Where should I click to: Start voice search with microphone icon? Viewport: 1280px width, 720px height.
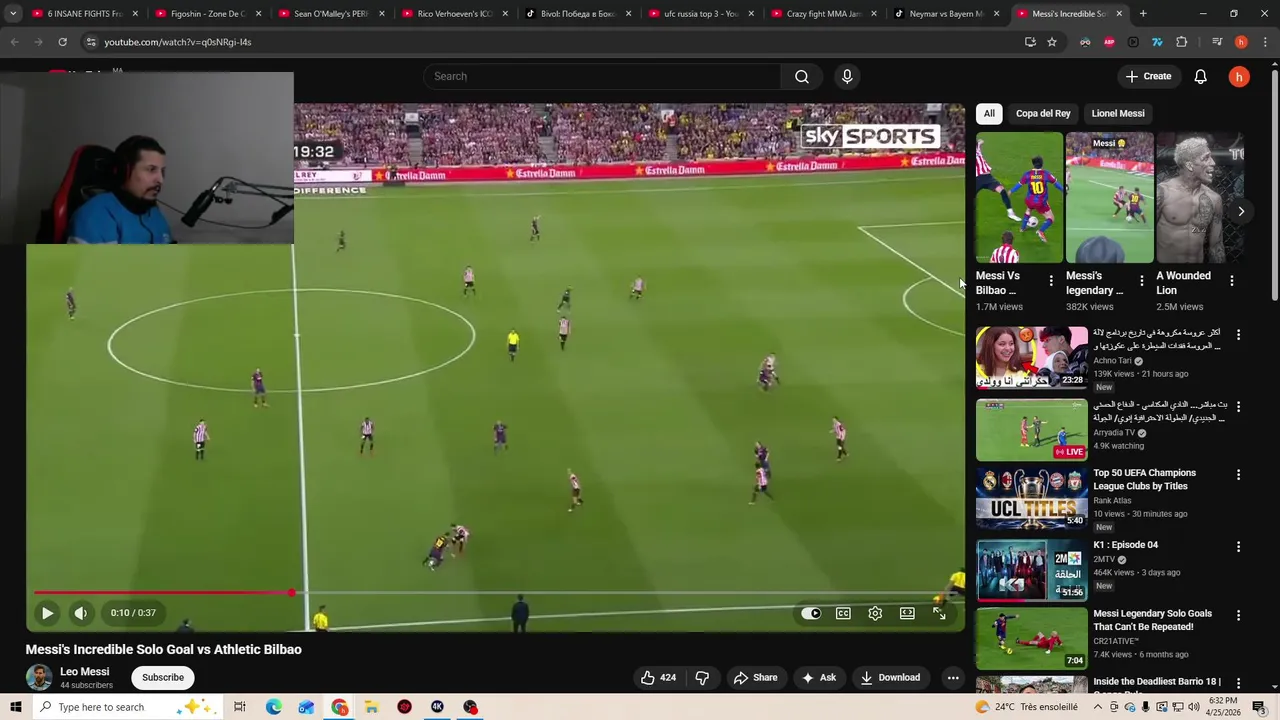847,76
